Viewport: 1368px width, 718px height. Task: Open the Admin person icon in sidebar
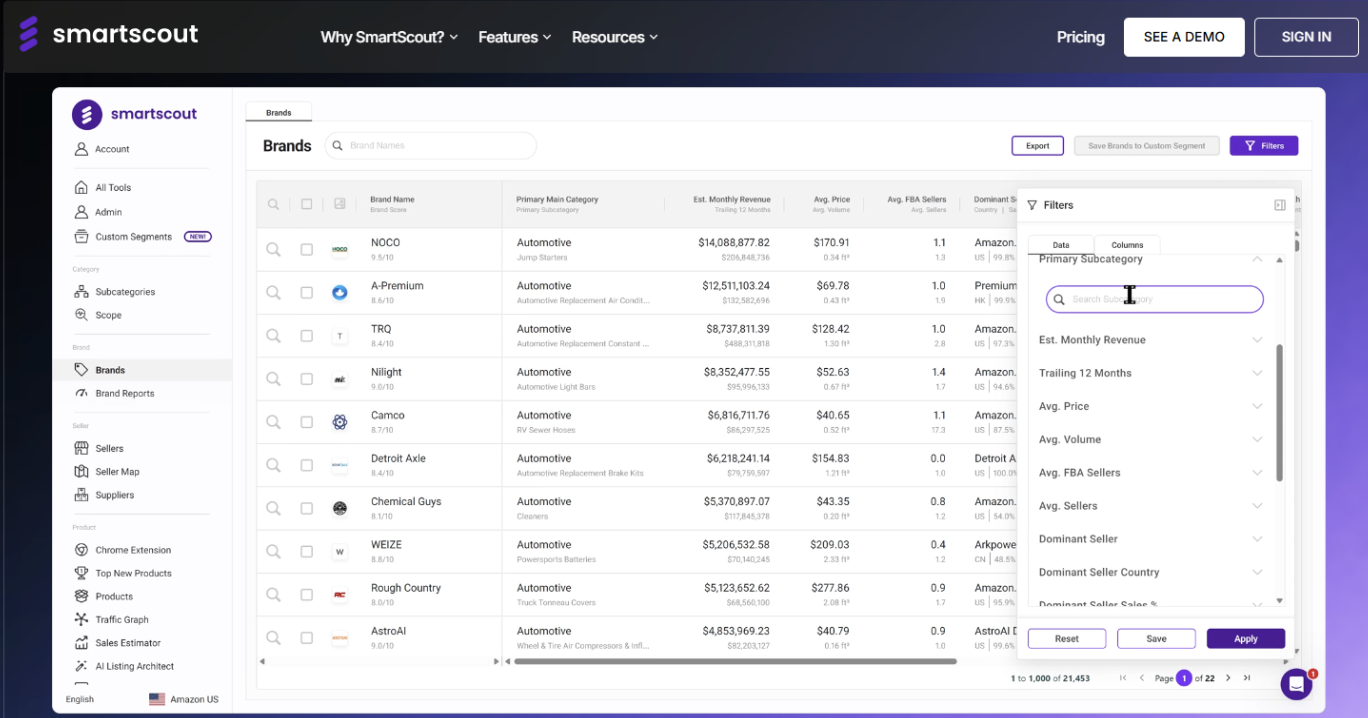82,212
